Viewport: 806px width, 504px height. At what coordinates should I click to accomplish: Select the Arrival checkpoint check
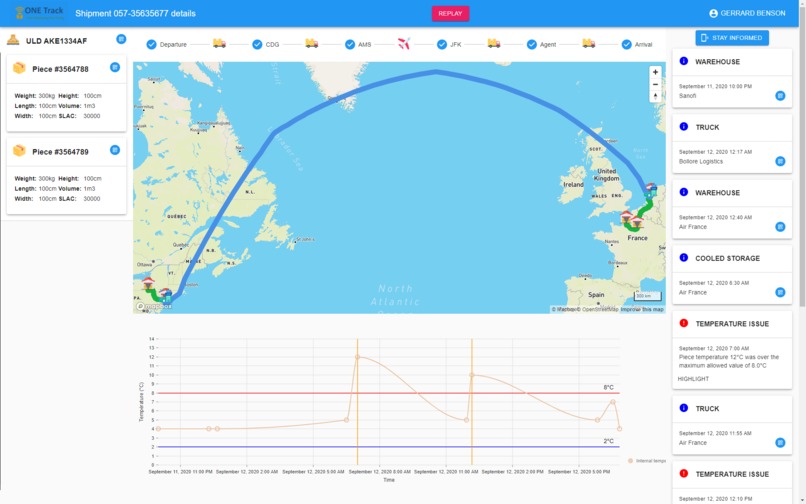[626, 44]
